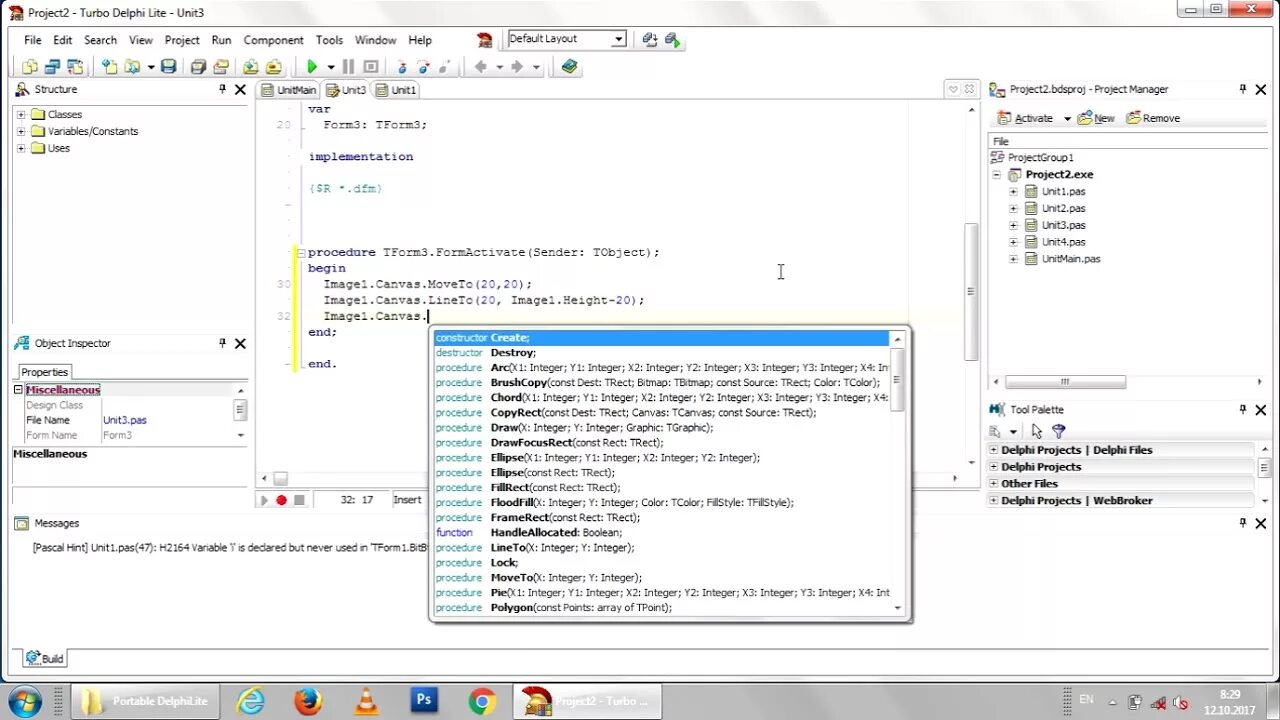The height and width of the screenshot is (720, 1280).
Task: Click the Forward navigation arrow in toolbar
Action: tap(517, 67)
